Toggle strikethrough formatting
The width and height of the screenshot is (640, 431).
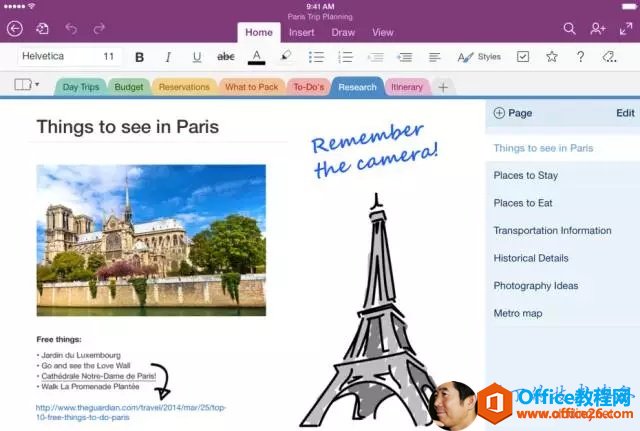click(x=226, y=57)
